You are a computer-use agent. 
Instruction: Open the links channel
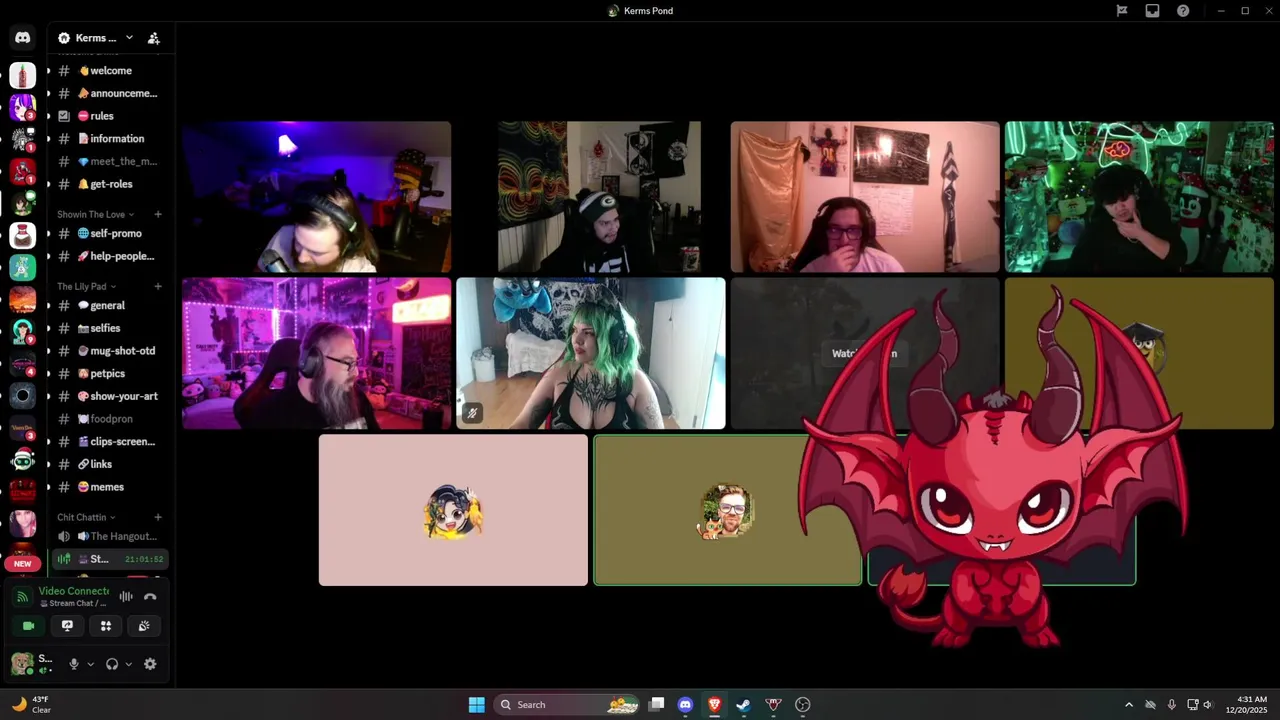[109, 464]
